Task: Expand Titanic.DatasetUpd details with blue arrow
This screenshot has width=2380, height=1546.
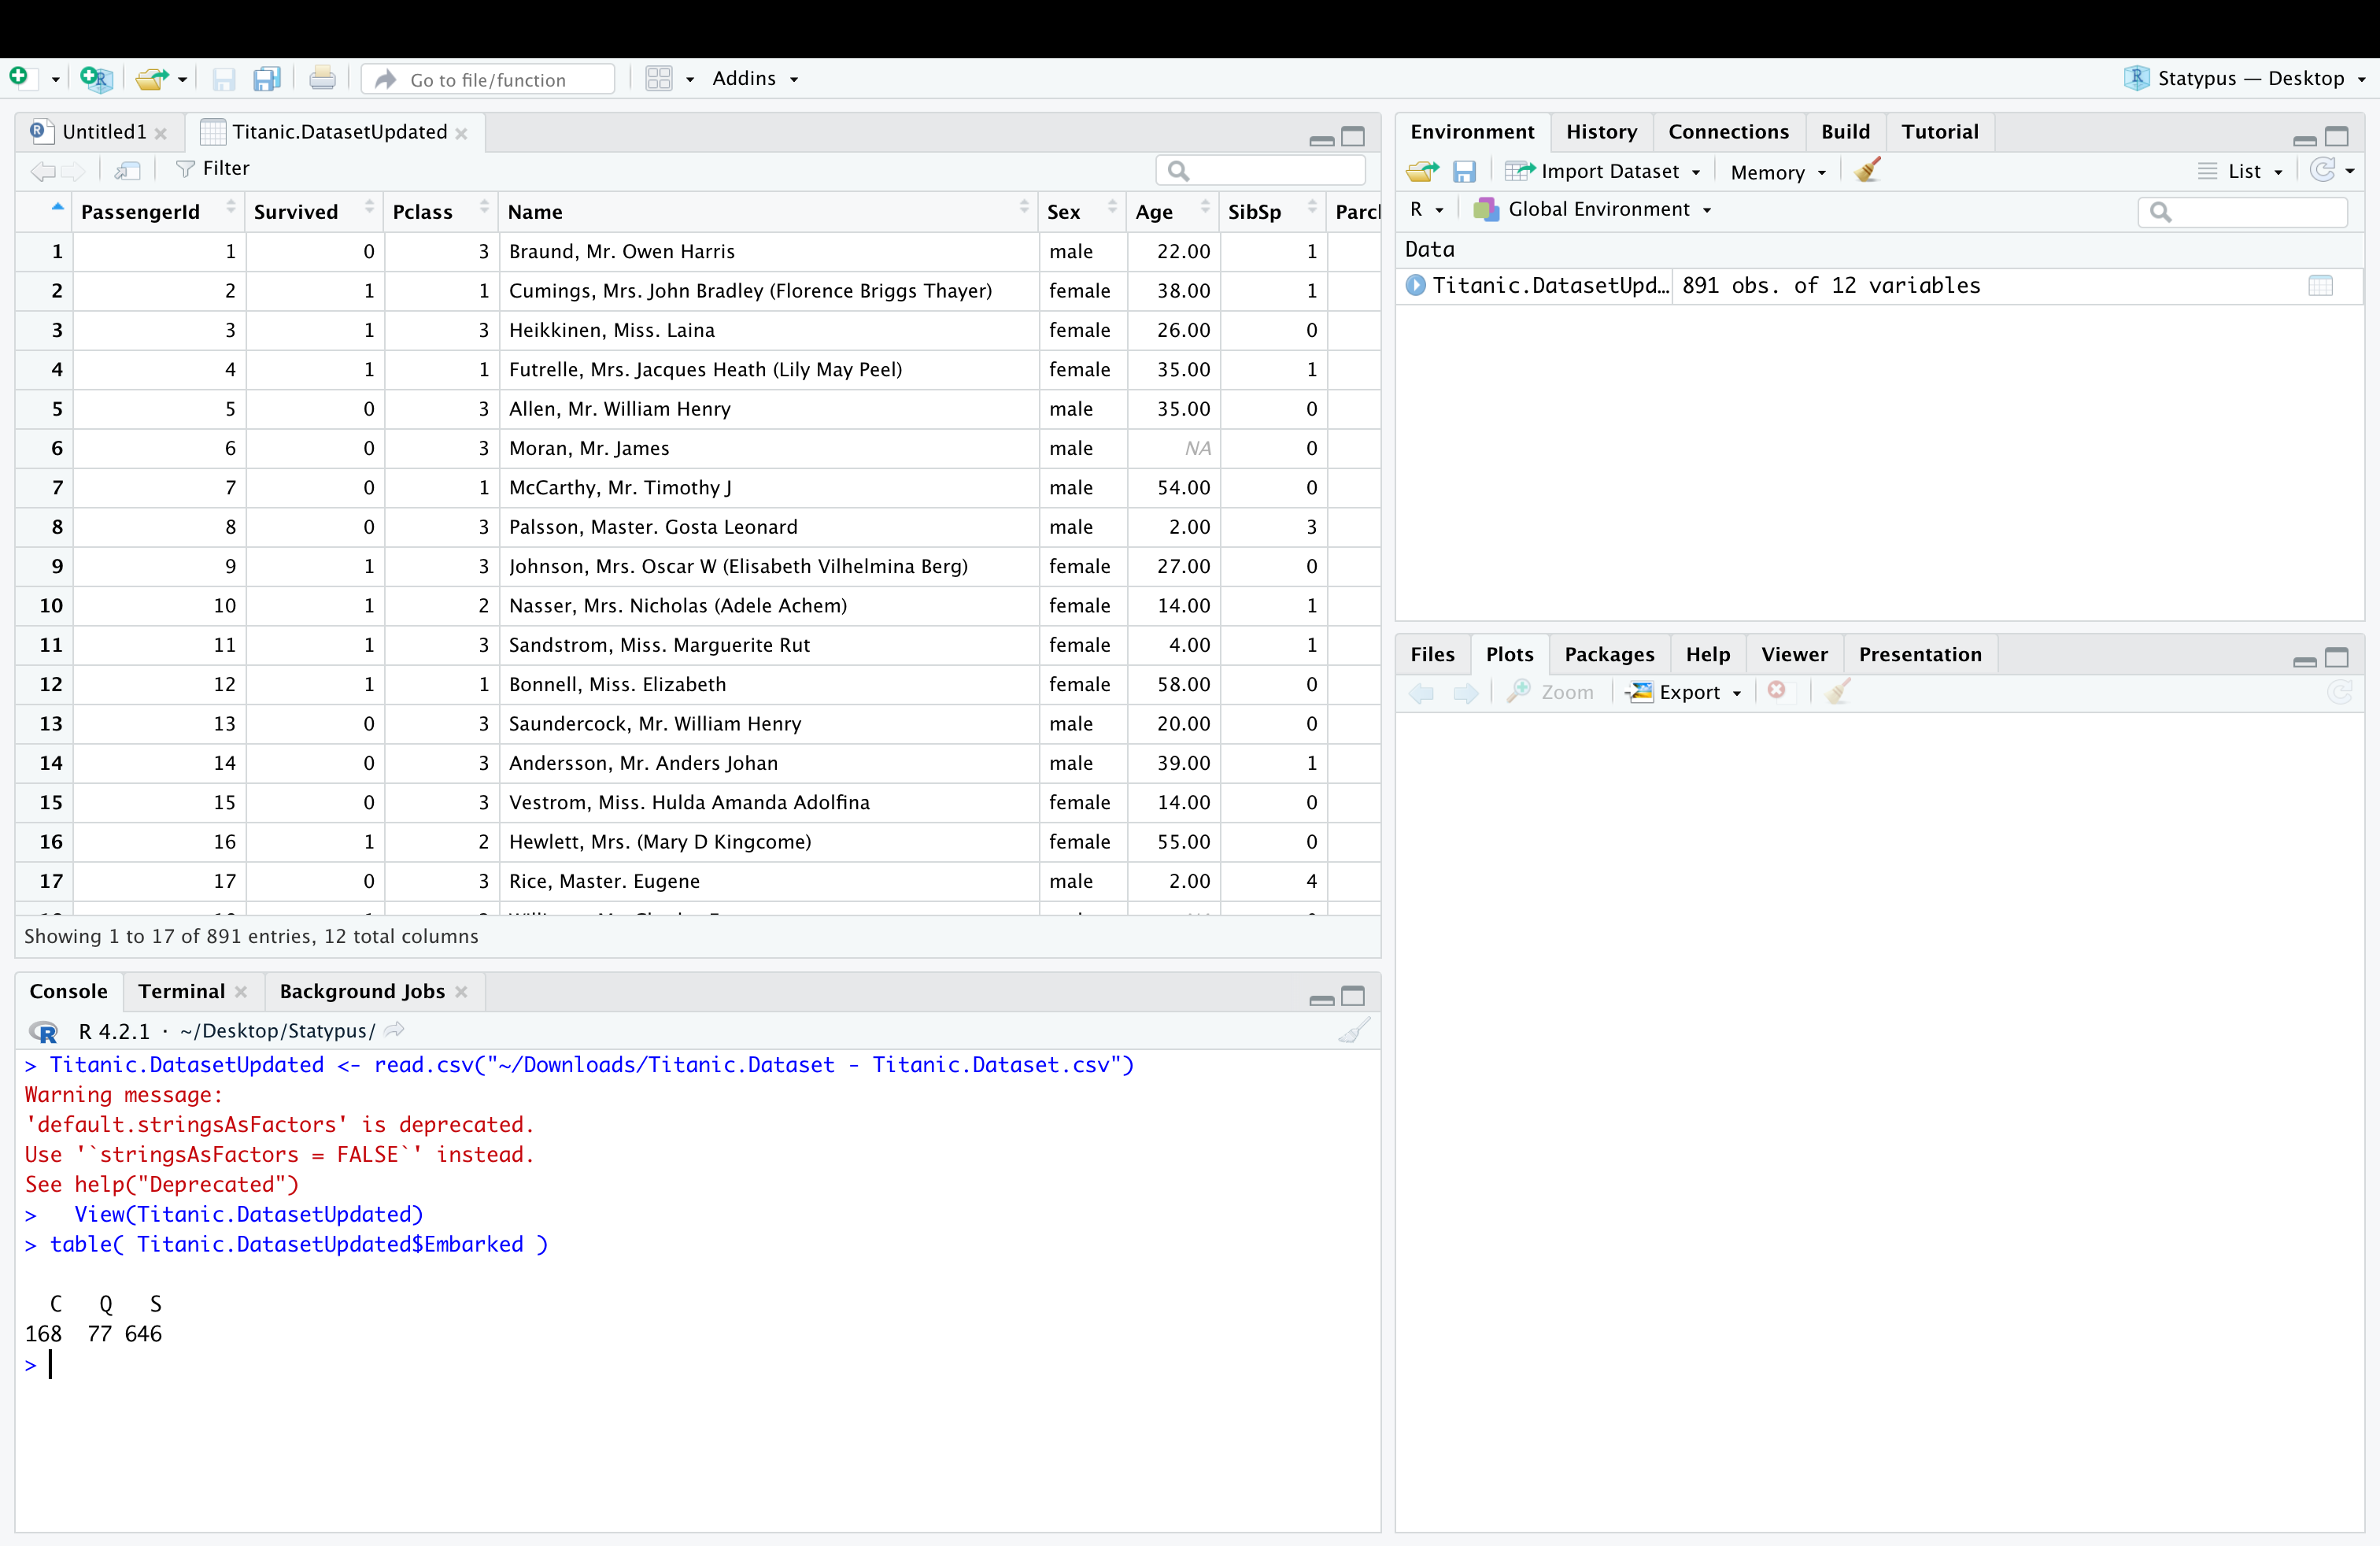Action: (1416, 286)
